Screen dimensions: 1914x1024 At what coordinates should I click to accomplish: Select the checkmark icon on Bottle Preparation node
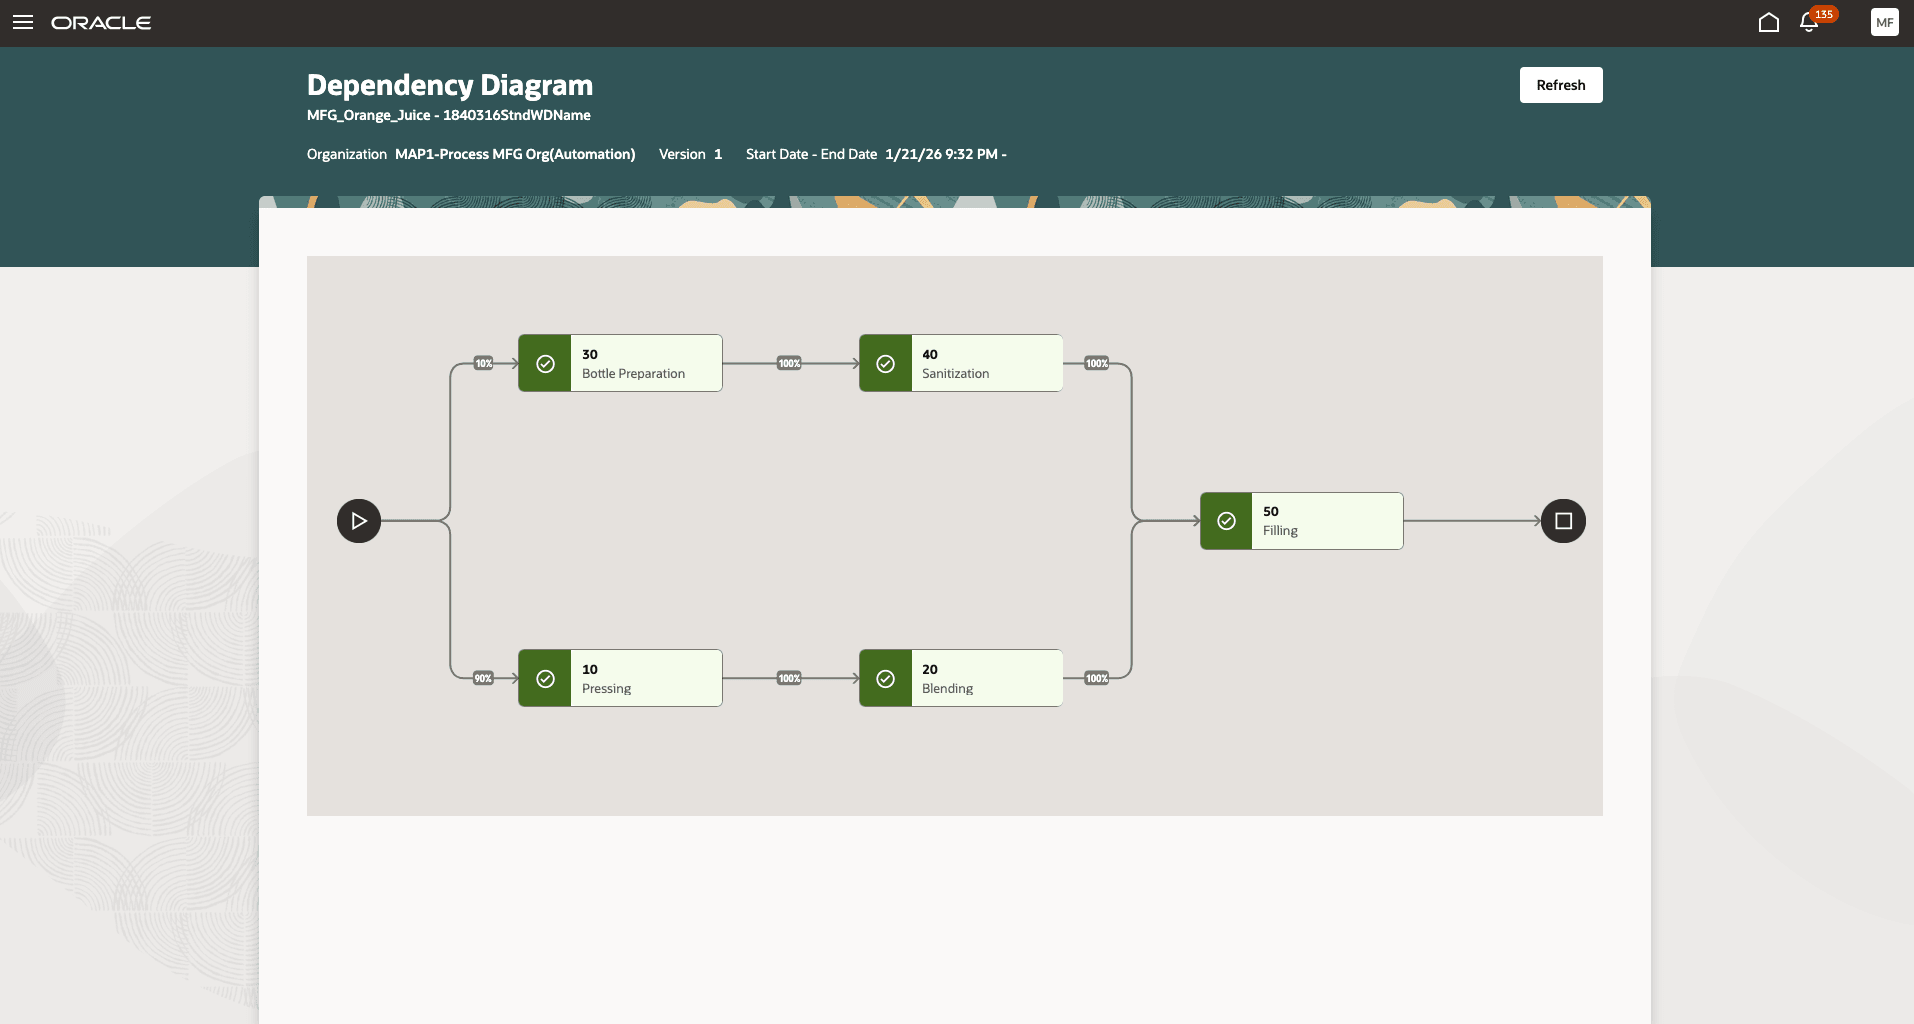545,363
